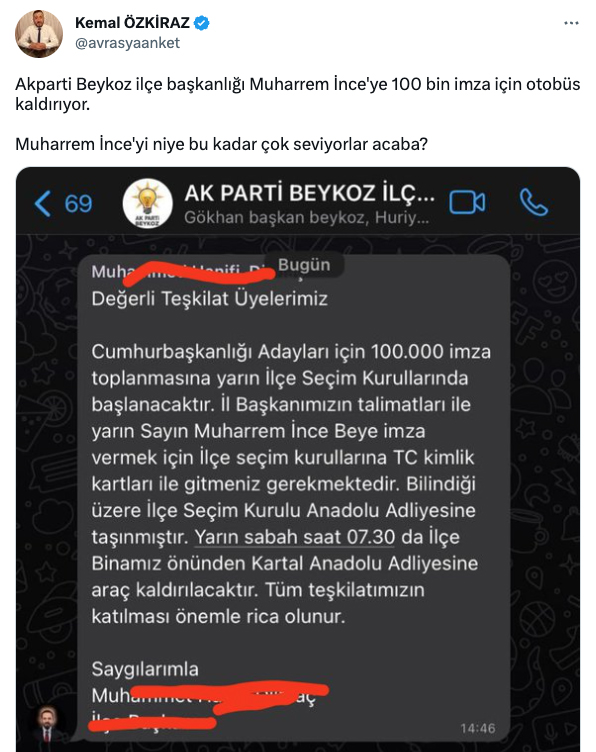Click the Bugün date chip
Image resolution: width=596 pixels, height=752 pixels.
pyautogui.click(x=304, y=265)
